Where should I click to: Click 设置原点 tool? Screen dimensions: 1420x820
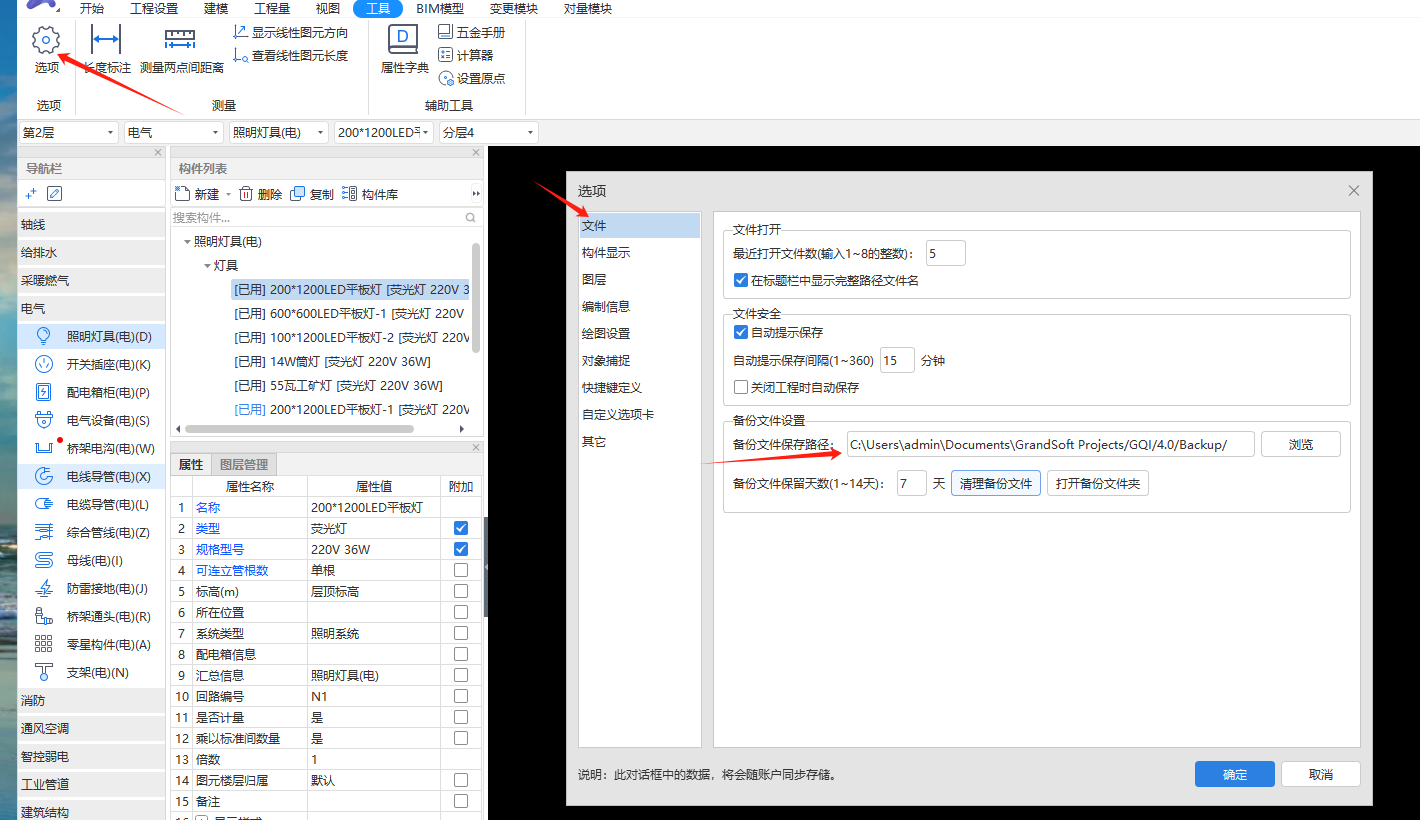[x=472, y=78]
